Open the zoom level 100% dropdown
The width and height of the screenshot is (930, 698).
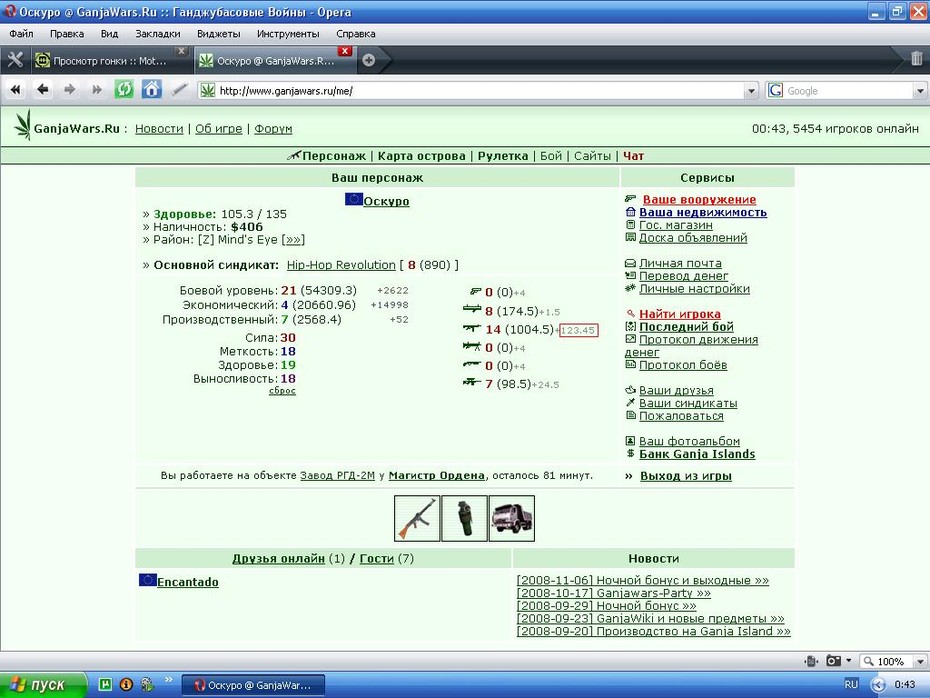point(920,661)
